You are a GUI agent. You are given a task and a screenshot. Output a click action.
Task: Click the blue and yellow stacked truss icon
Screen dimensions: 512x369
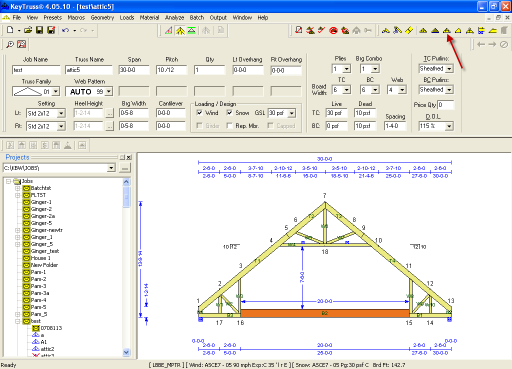tap(481, 31)
